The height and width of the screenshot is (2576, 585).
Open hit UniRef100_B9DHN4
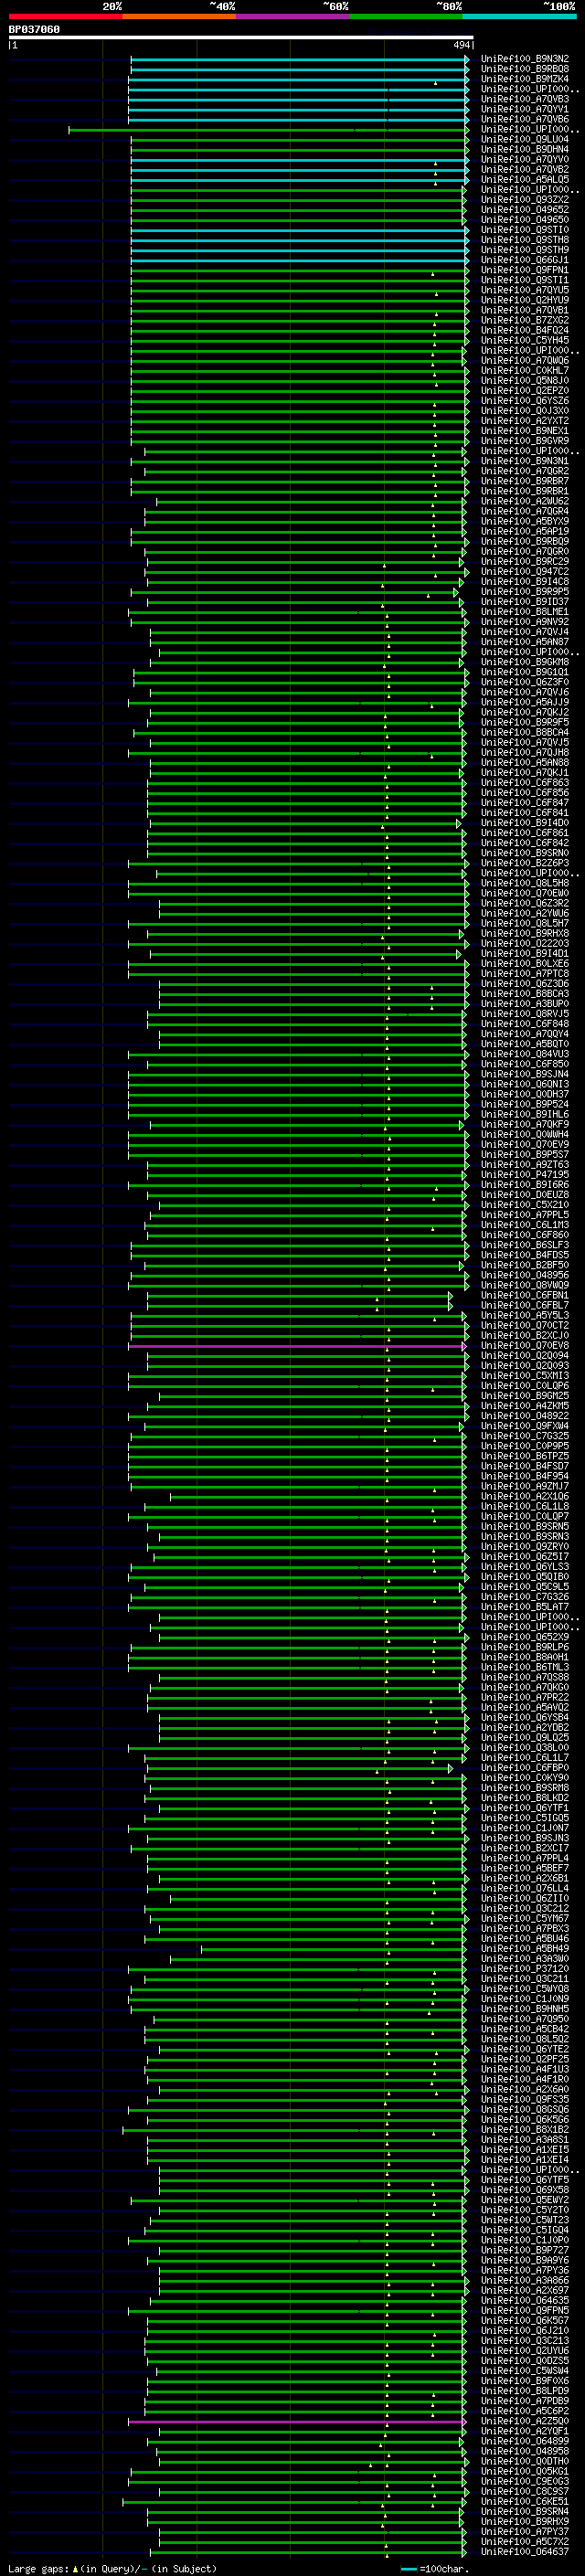pos(525,149)
